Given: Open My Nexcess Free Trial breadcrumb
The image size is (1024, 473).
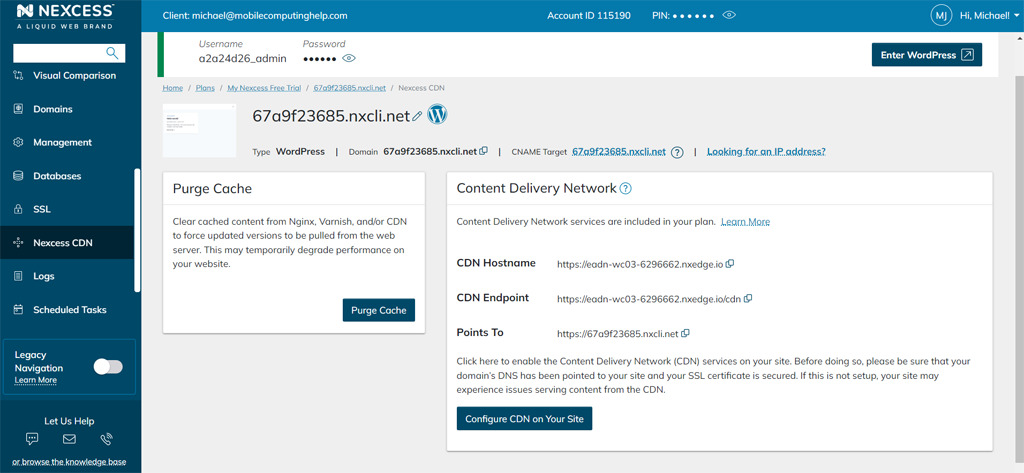Looking at the screenshot, I should 264,88.
